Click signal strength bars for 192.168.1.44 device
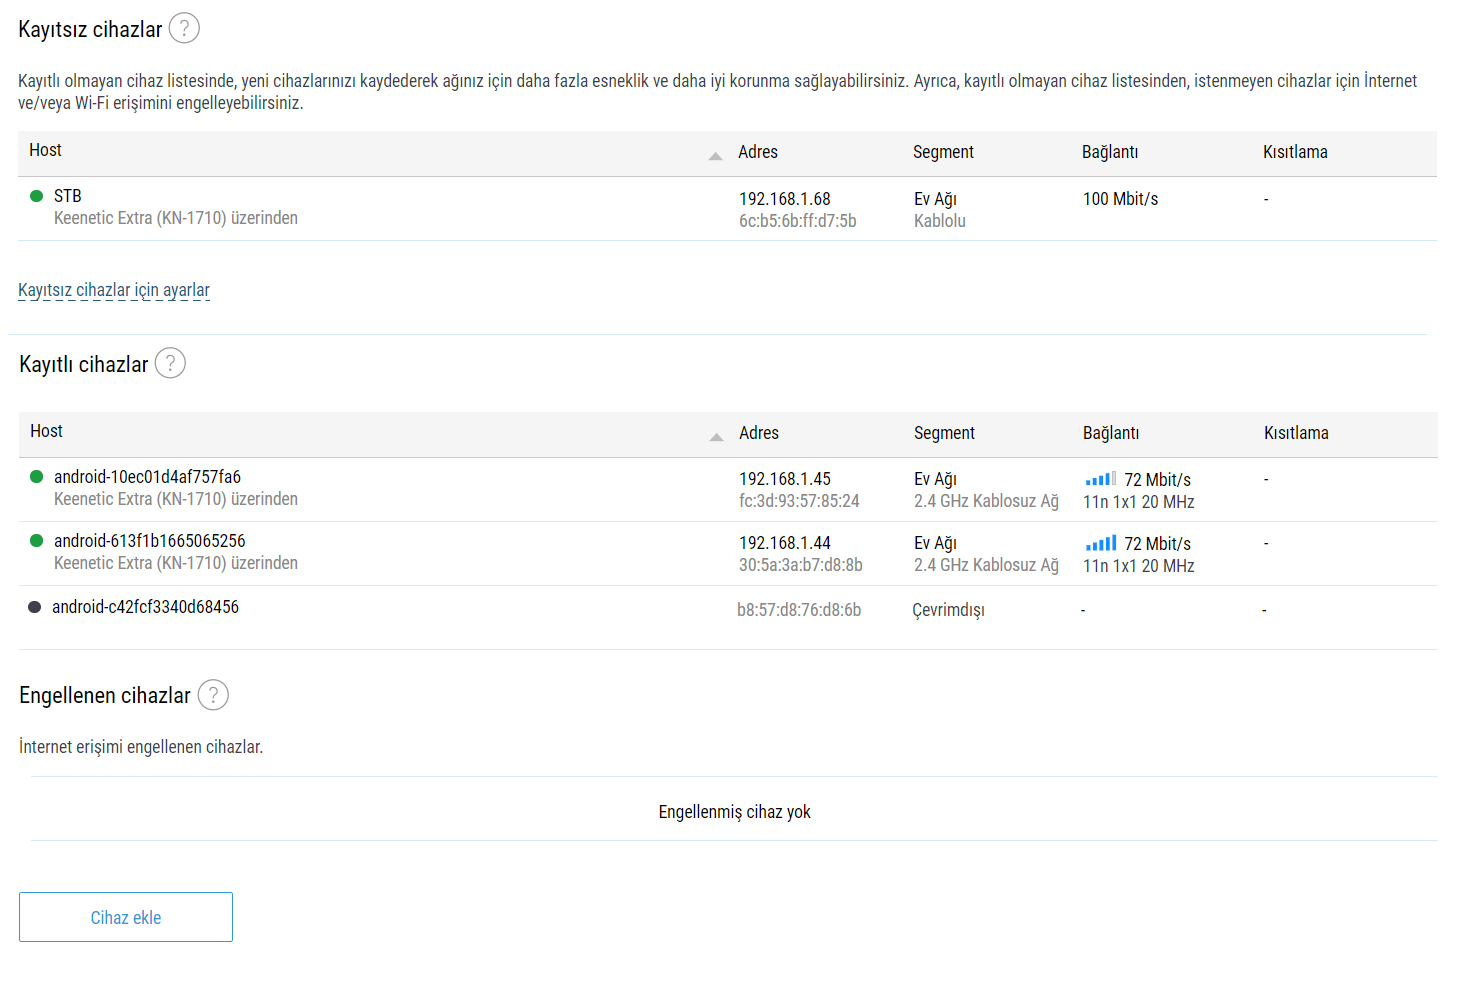Image resolution: width=1481 pixels, height=1005 pixels. point(1100,543)
